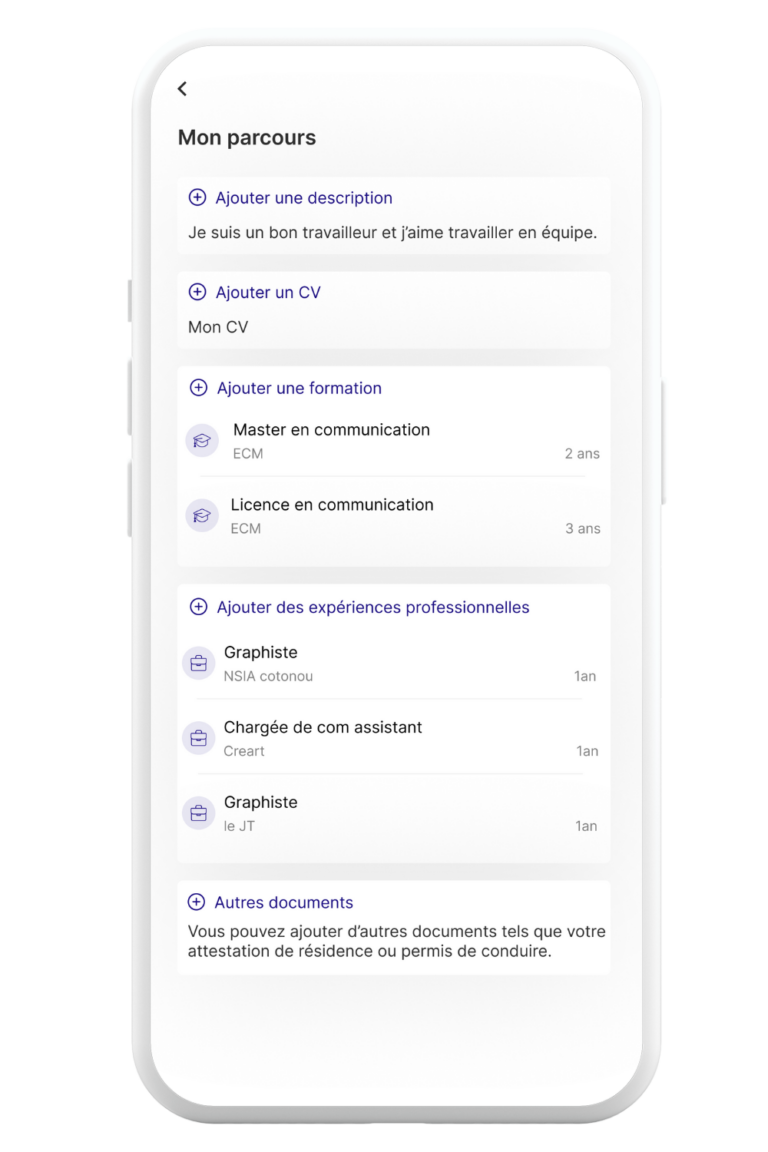
Task: Open Ajouter une description link
Action: 304,198
